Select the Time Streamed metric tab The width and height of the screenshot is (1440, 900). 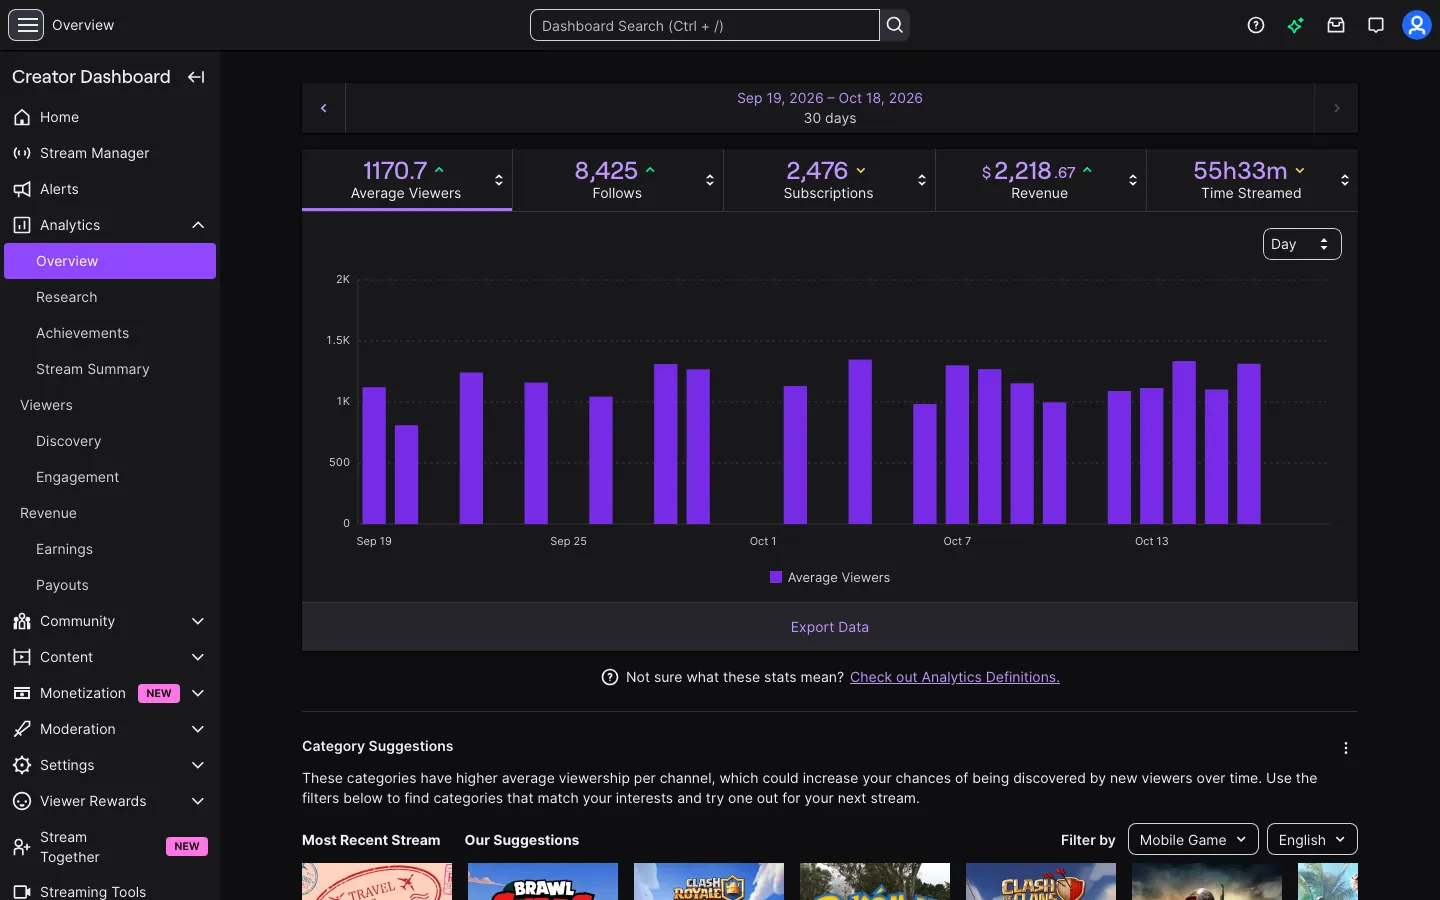tap(1252, 180)
